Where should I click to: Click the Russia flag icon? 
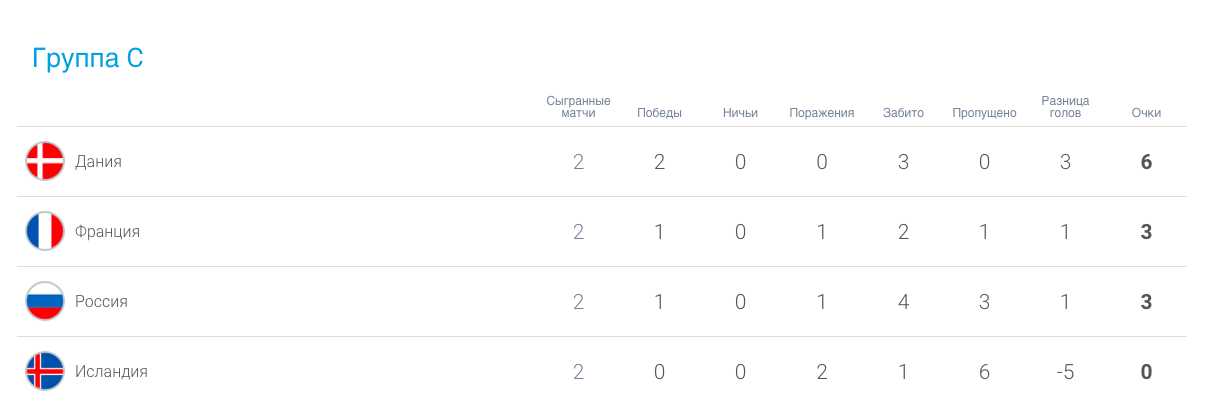tap(45, 301)
